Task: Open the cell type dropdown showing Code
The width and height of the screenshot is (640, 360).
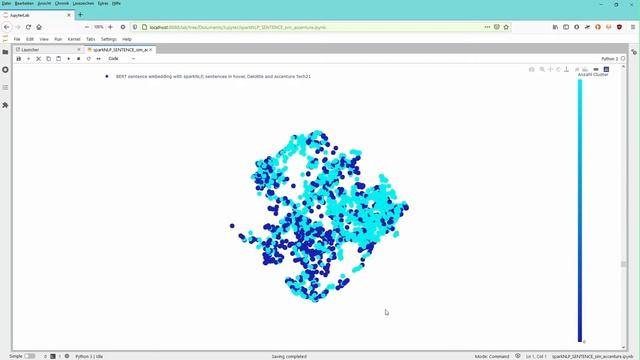Action: (x=121, y=59)
